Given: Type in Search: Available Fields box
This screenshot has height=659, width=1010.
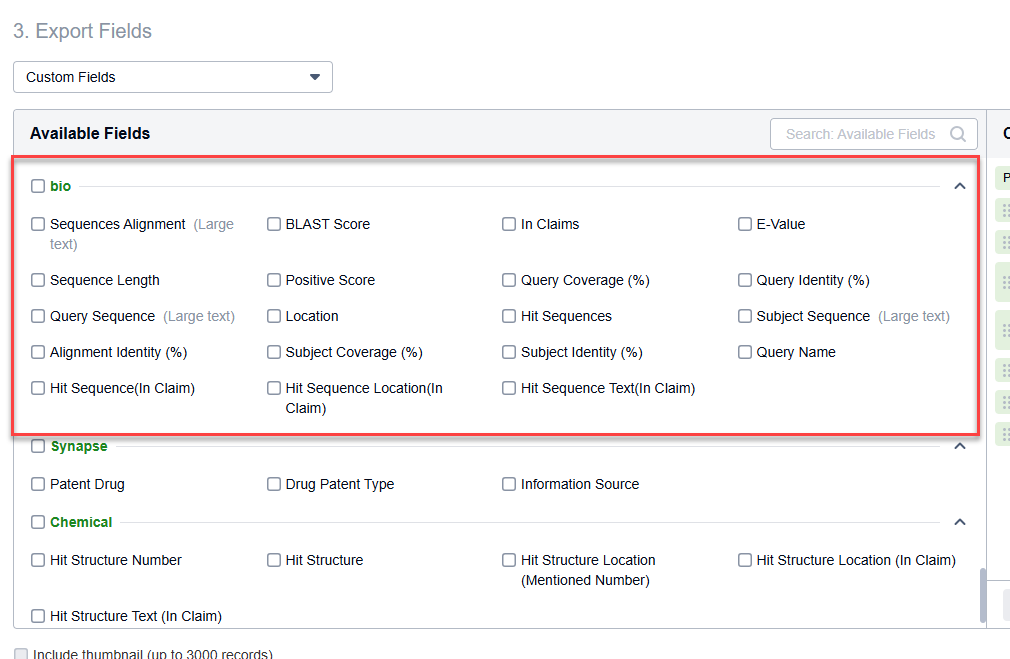Looking at the screenshot, I should coord(860,134).
